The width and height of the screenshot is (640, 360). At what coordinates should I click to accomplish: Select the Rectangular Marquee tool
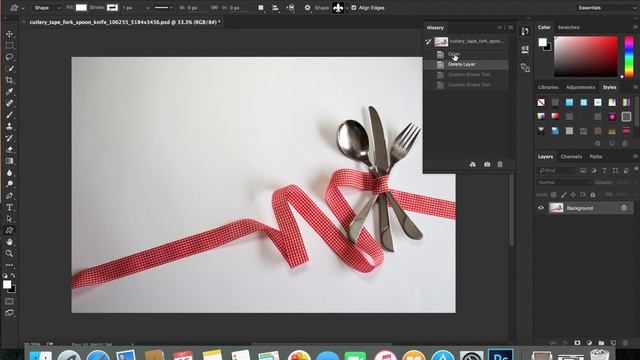9,46
